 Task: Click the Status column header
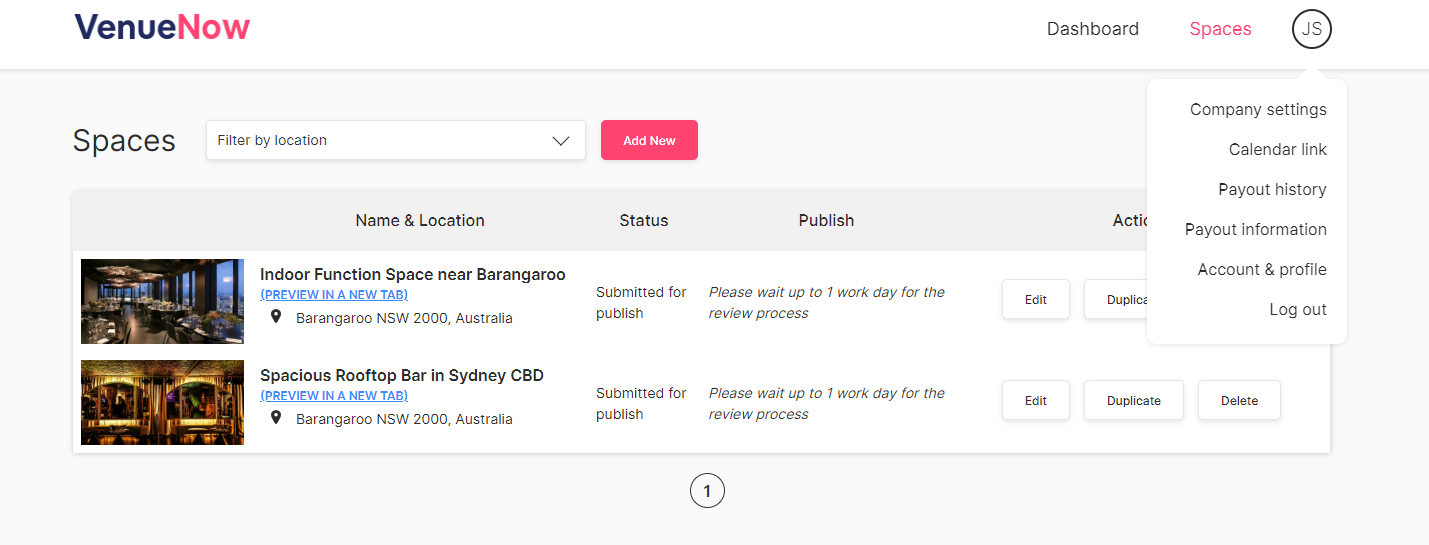644,220
